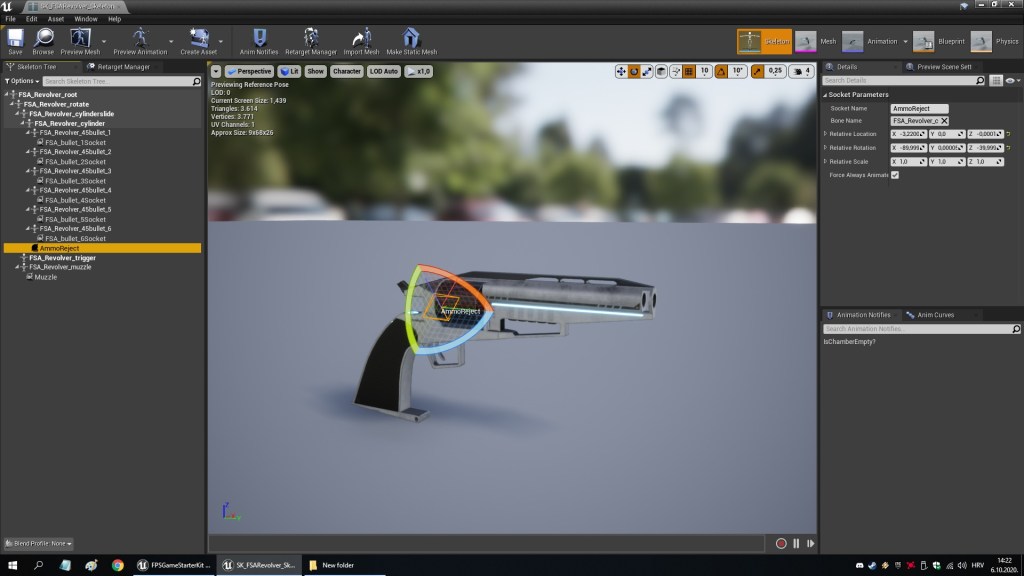Image resolution: width=1024 pixels, height=576 pixels.
Task: Expand the Relative Location property
Action: click(825, 134)
